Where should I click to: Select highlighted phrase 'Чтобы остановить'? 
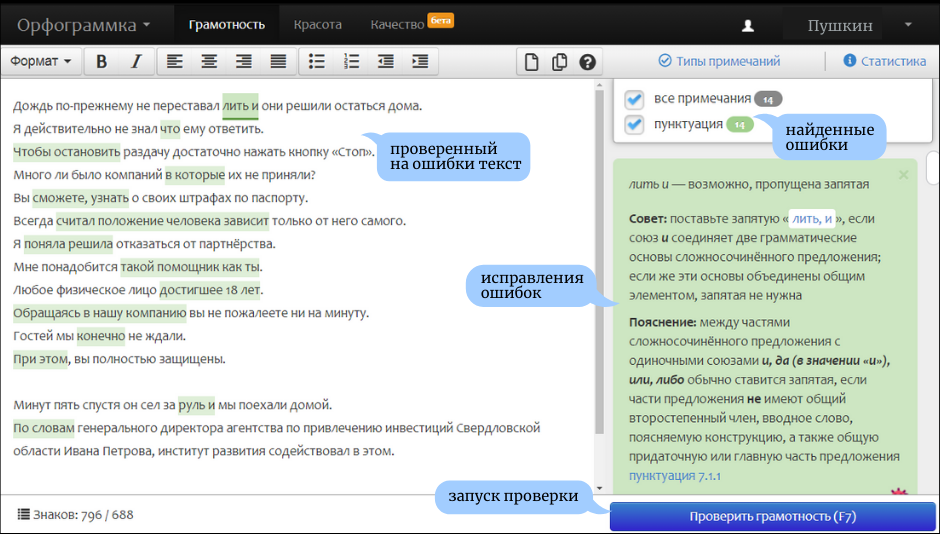(x=67, y=152)
